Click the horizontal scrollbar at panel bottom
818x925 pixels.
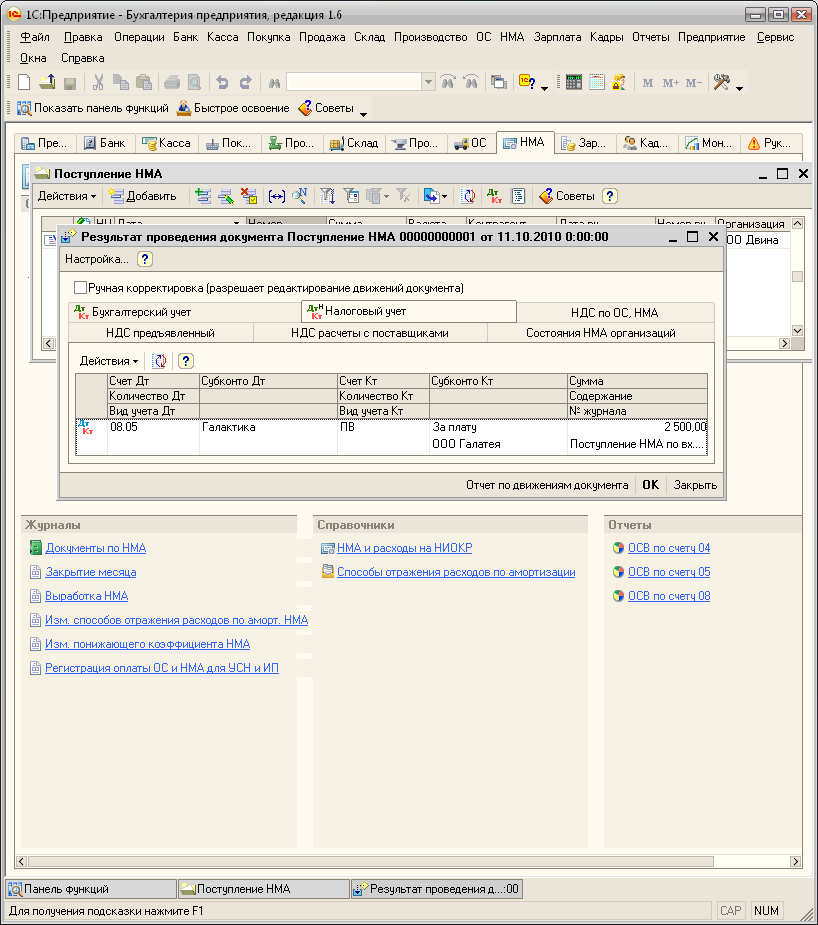(x=371, y=861)
